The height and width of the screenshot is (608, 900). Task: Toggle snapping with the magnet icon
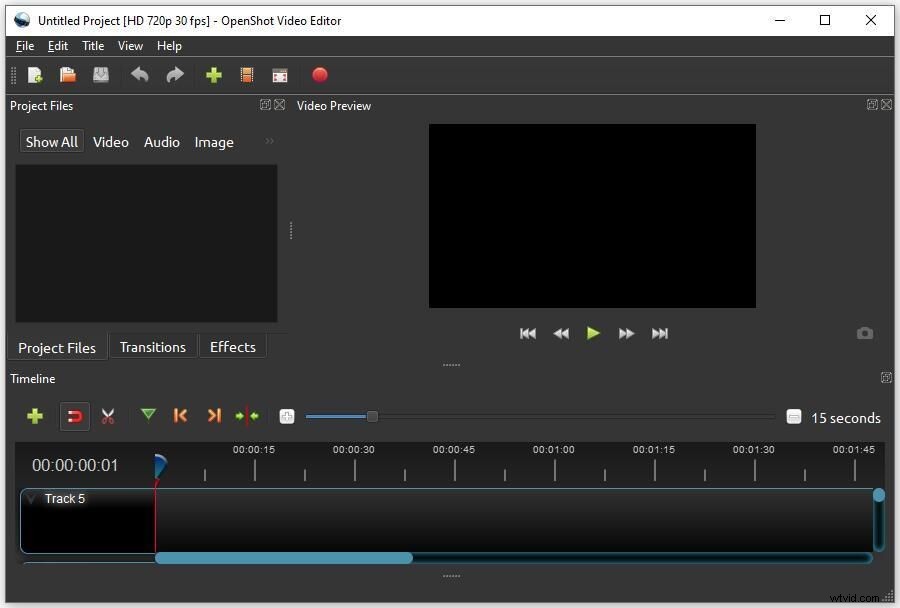[x=75, y=416]
